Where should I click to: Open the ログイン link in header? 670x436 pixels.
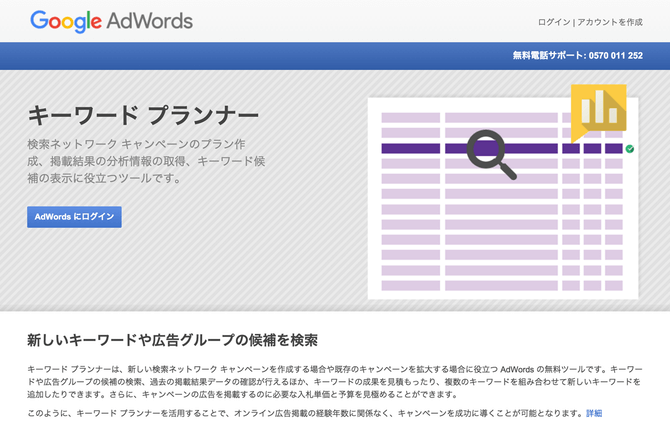(554, 22)
